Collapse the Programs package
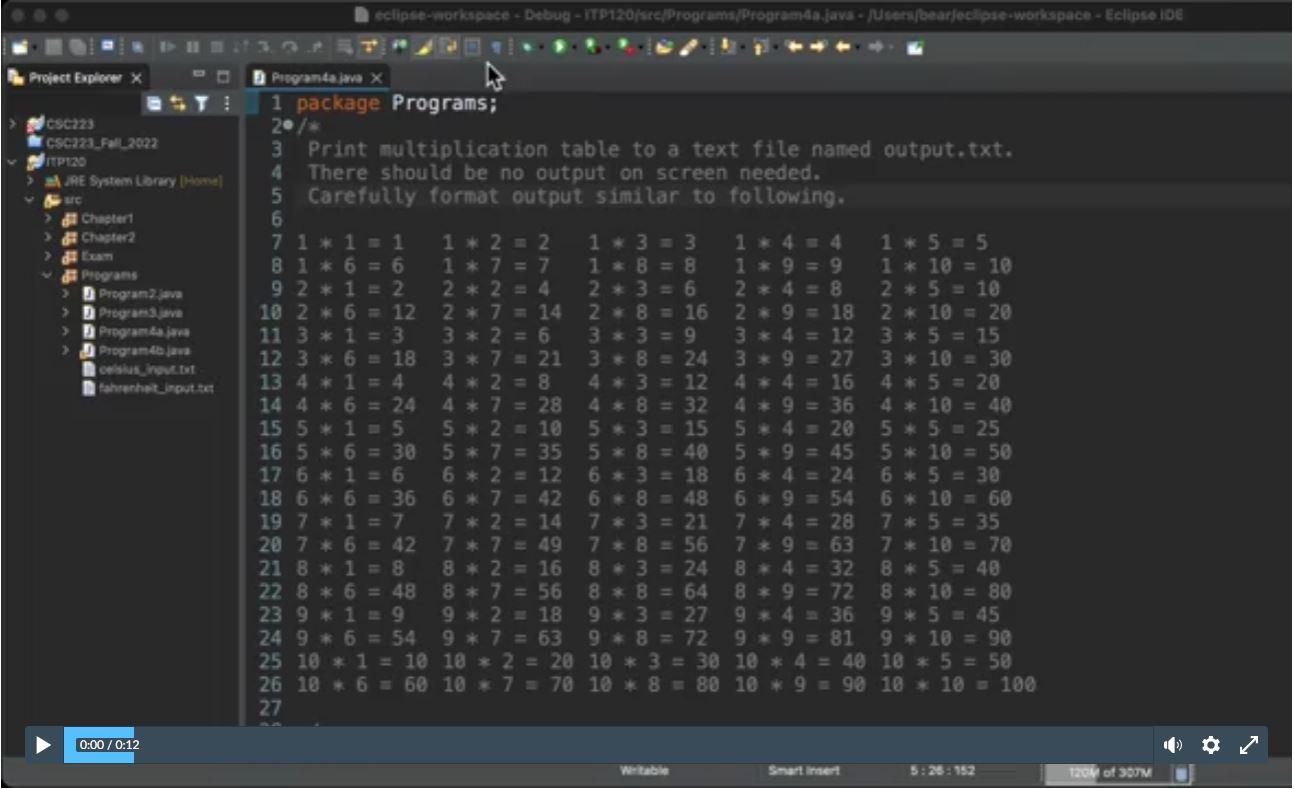This screenshot has width=1294, height=789. click(49, 275)
